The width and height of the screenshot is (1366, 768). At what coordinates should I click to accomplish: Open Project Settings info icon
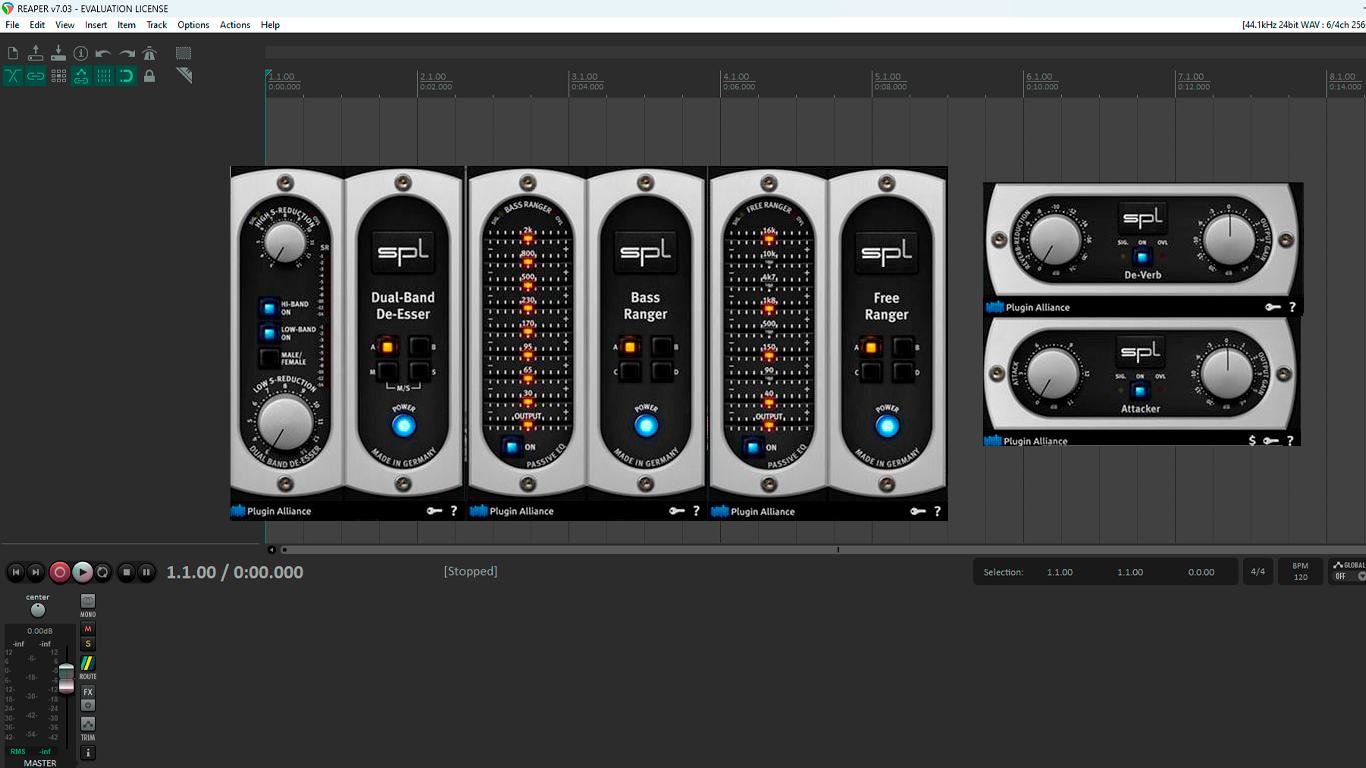coord(81,53)
